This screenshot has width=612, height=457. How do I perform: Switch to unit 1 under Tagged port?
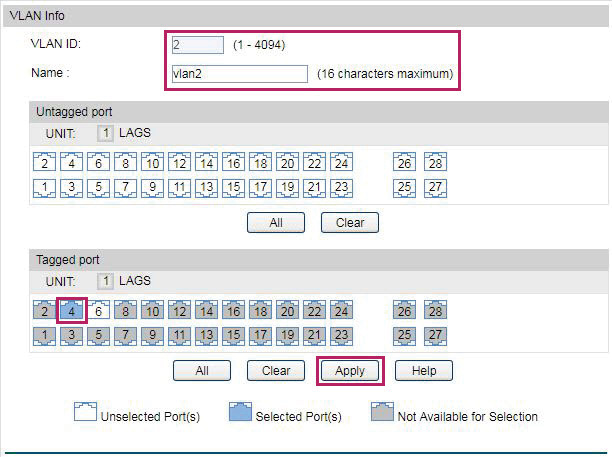pos(105,281)
